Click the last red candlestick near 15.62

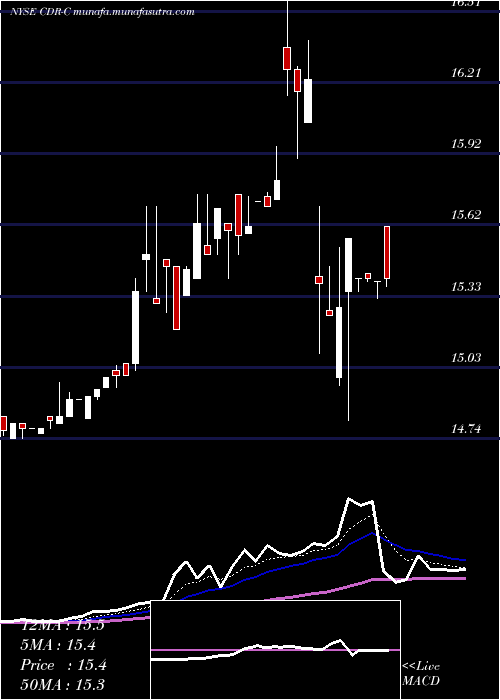point(387,252)
